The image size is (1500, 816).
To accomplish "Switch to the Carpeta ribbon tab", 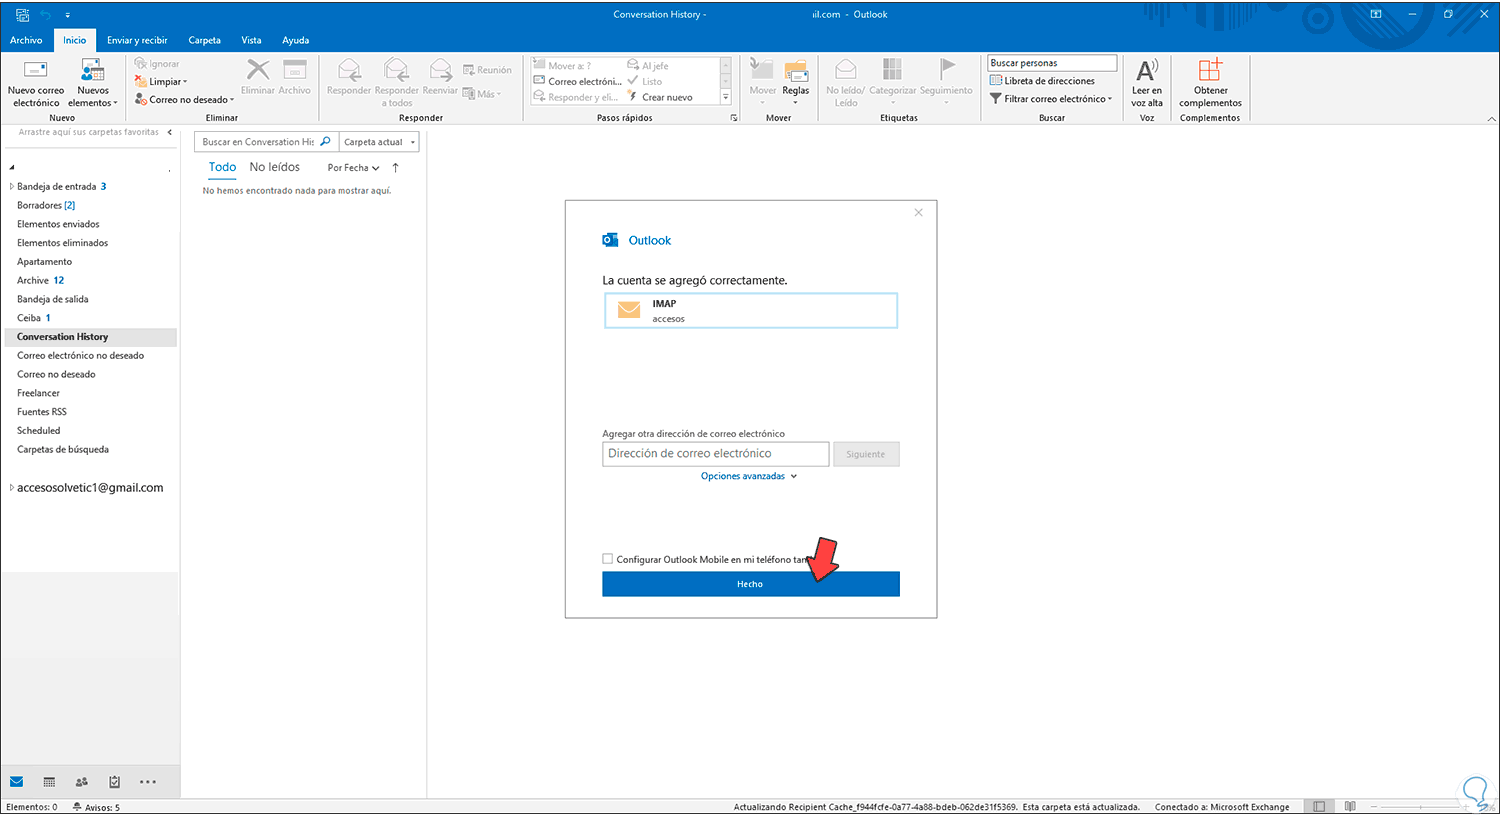I will (205, 40).
